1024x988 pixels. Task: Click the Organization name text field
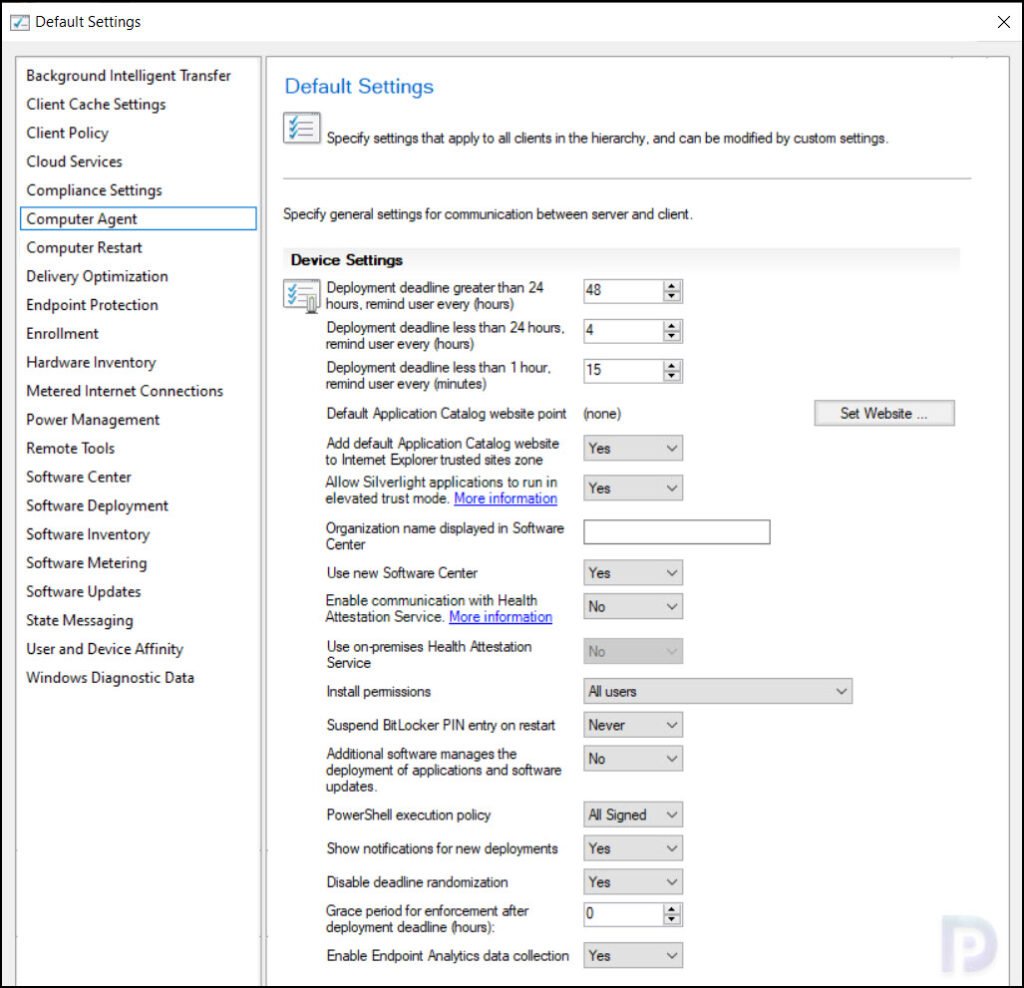pos(677,532)
